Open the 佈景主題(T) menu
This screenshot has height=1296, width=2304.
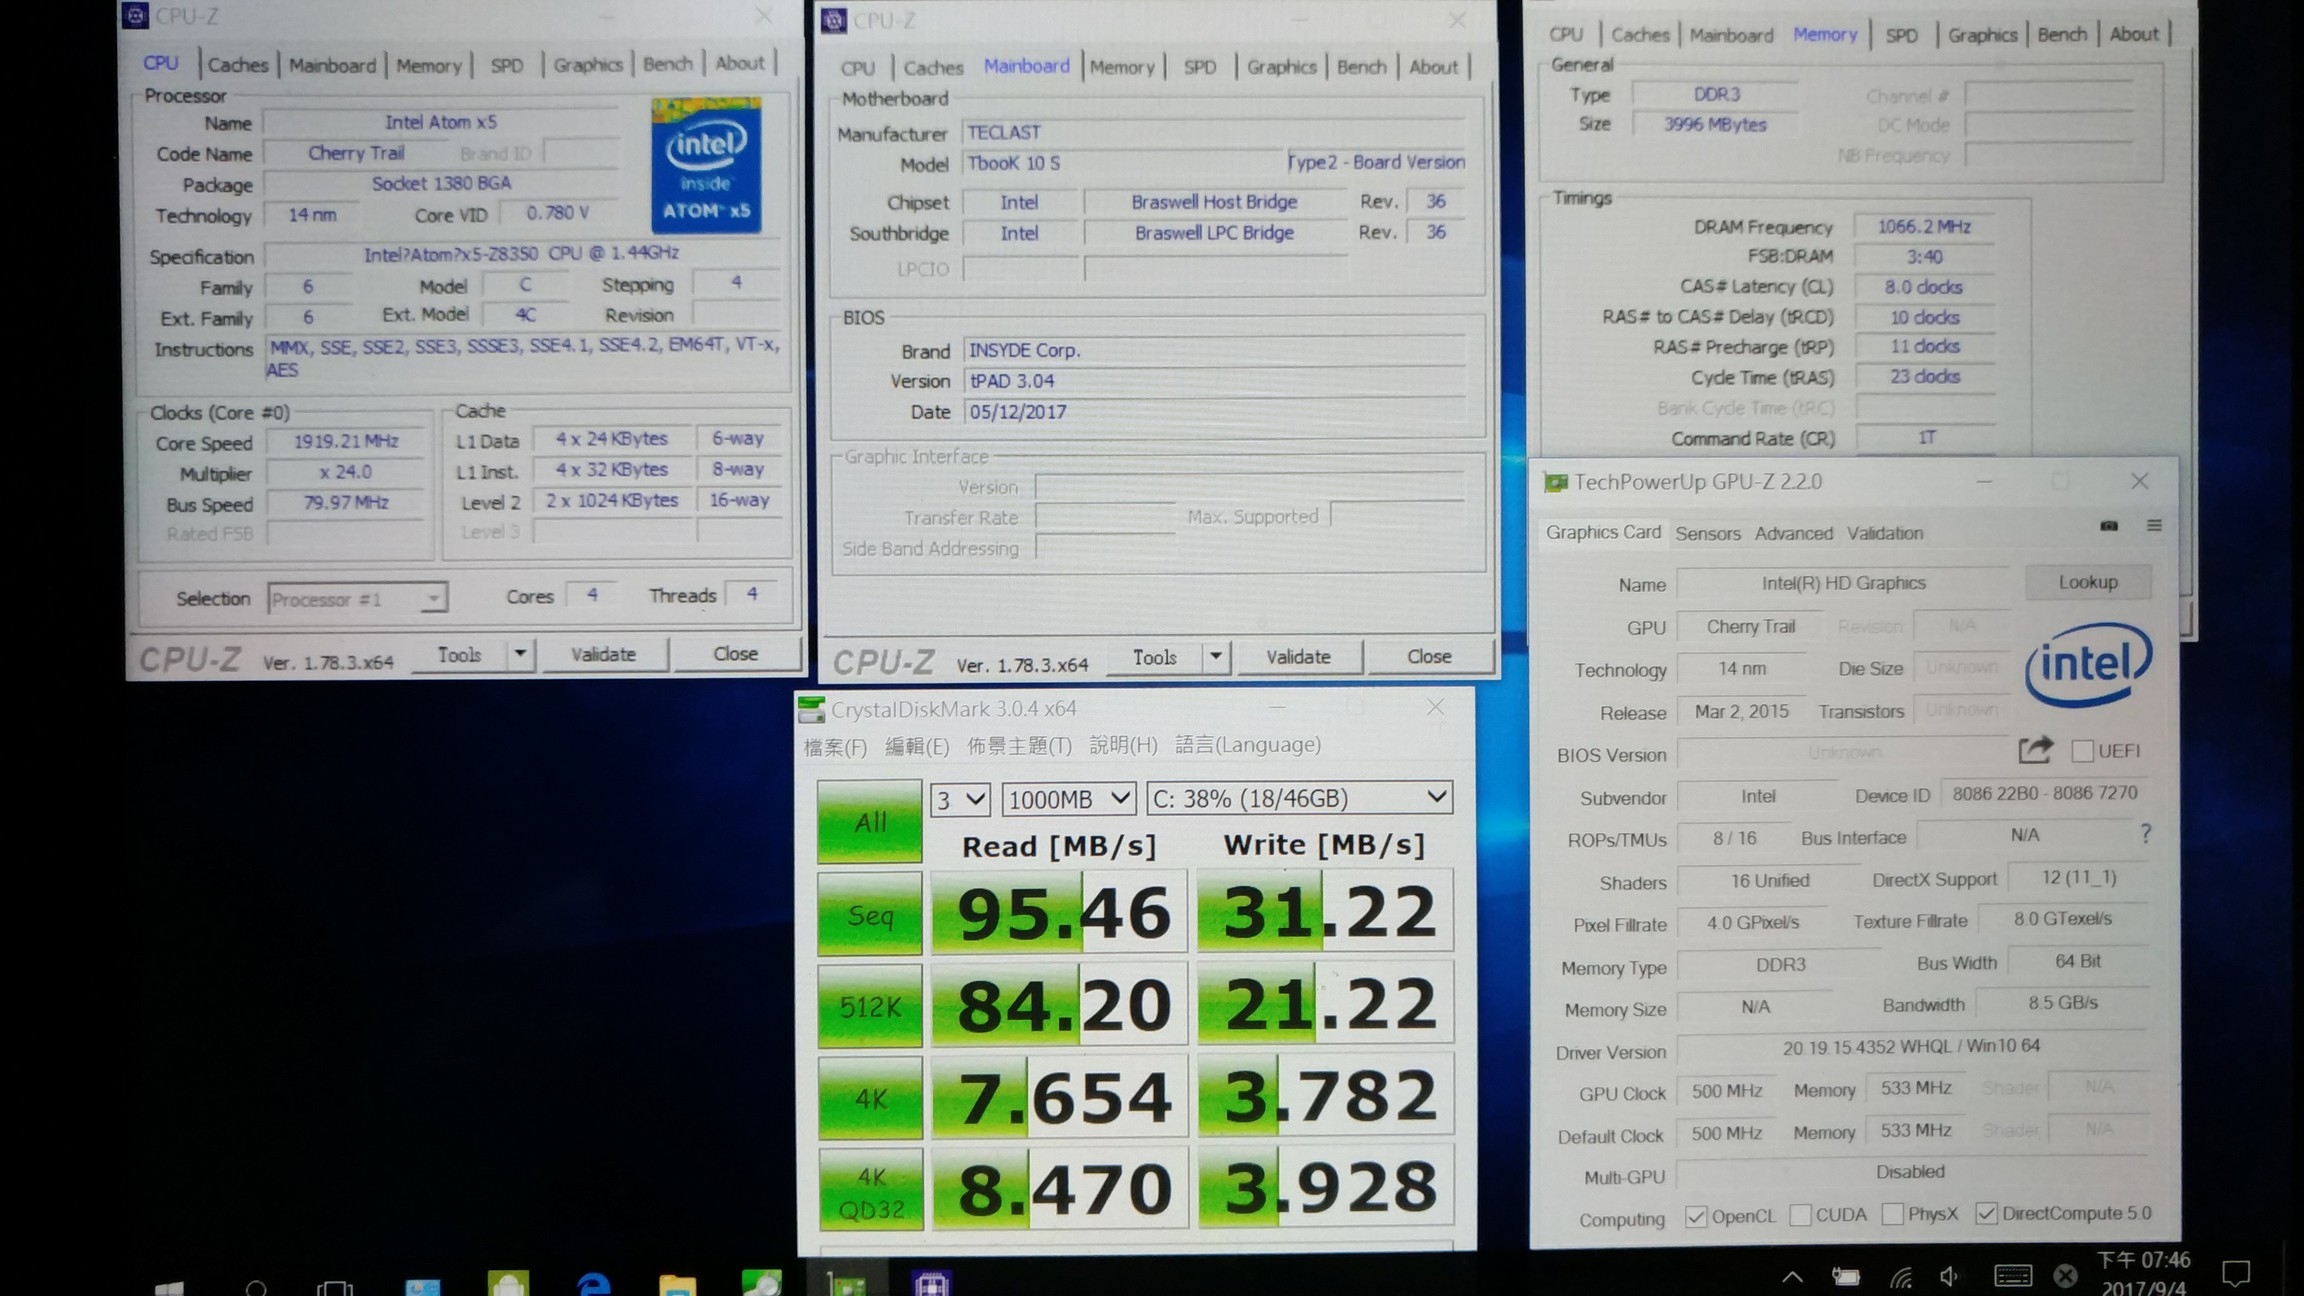click(1019, 746)
